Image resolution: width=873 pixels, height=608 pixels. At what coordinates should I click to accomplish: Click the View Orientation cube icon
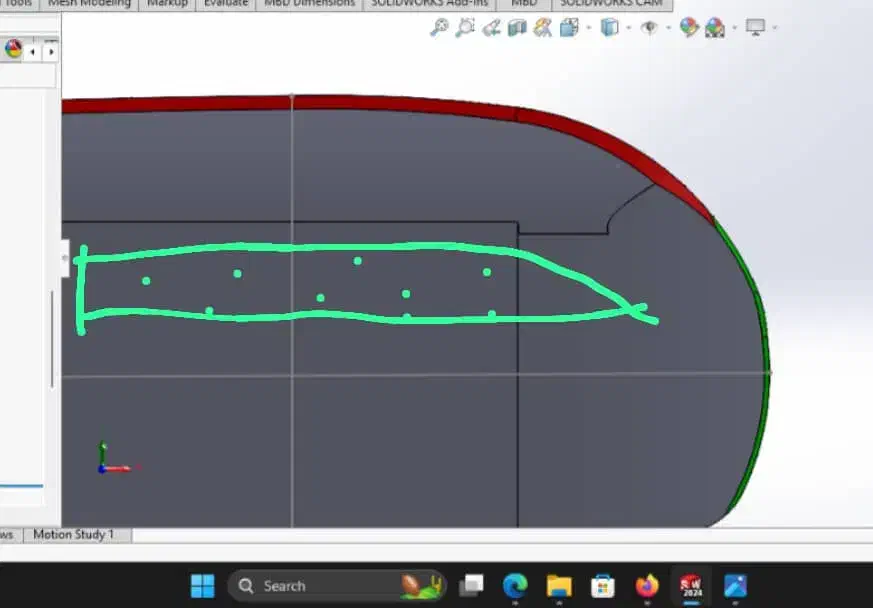pos(569,28)
